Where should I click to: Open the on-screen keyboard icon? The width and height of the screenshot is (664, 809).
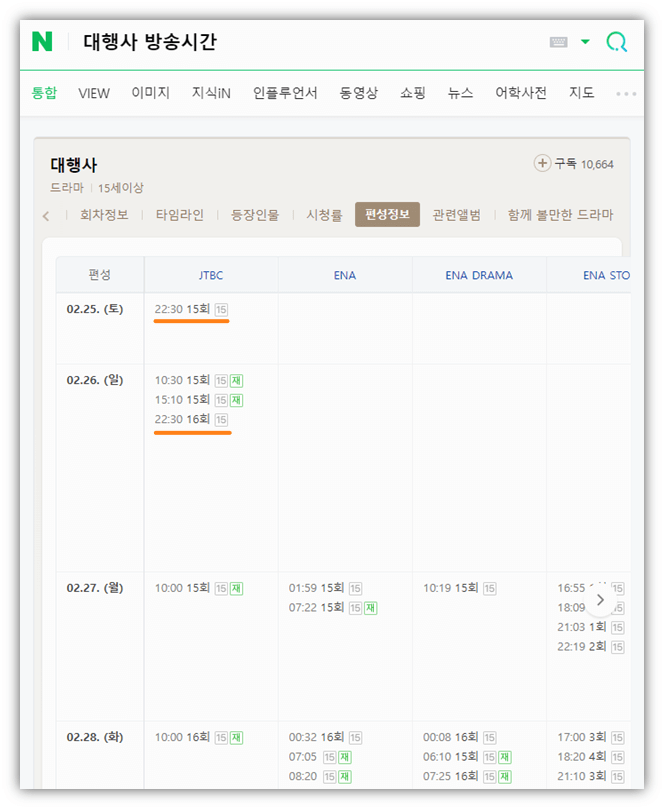(558, 42)
